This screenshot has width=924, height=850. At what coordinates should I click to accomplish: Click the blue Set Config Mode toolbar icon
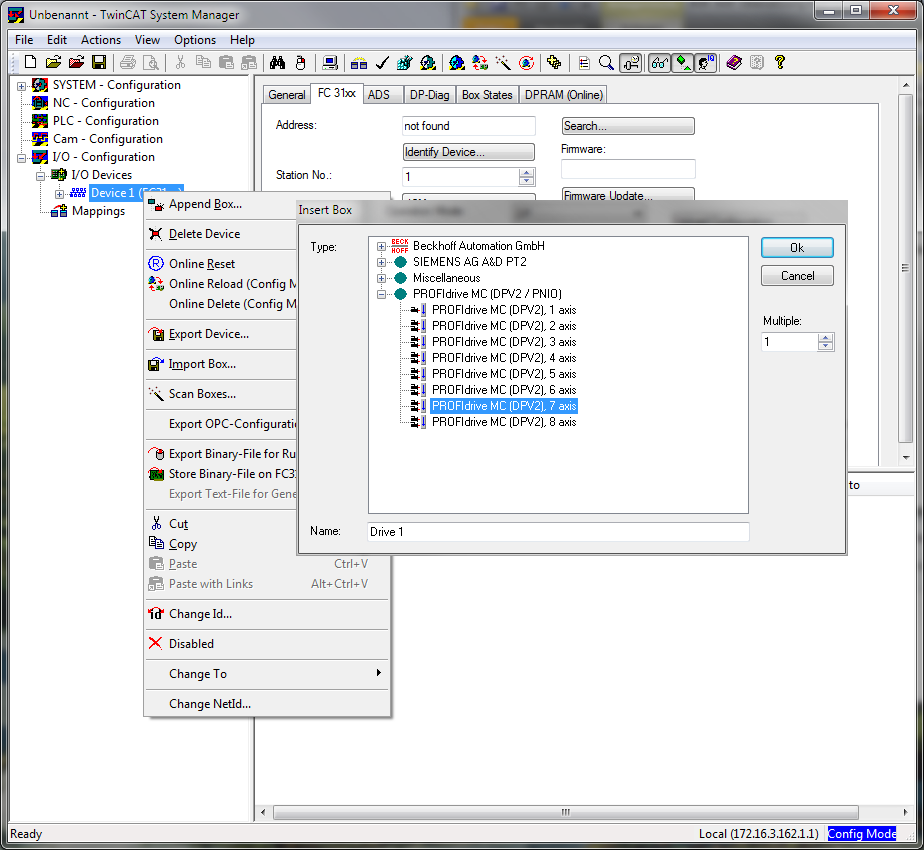point(457,62)
